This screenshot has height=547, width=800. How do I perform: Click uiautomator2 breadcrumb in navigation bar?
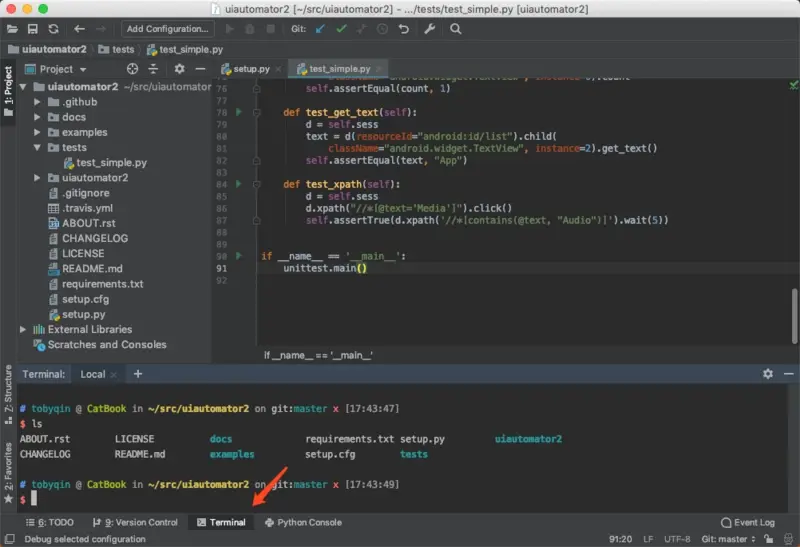(x=47, y=49)
